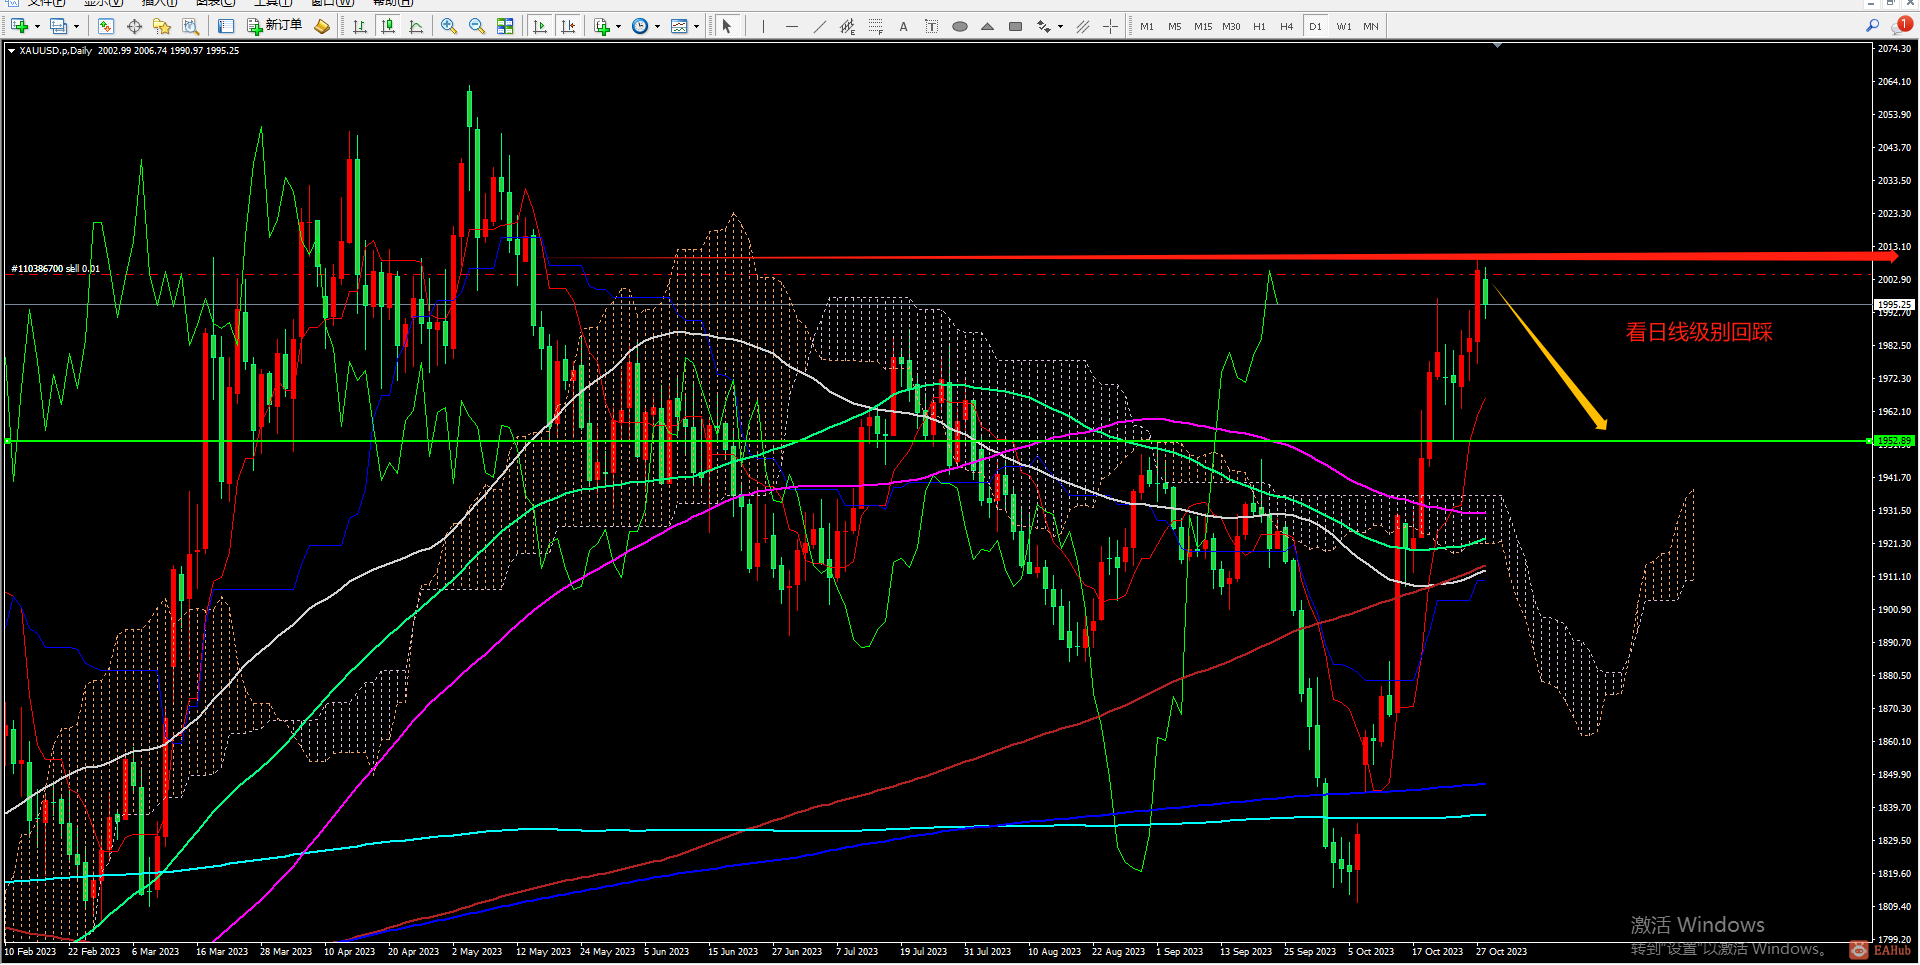Switch chart to bar chart
1920x965 pixels.
(x=360, y=26)
